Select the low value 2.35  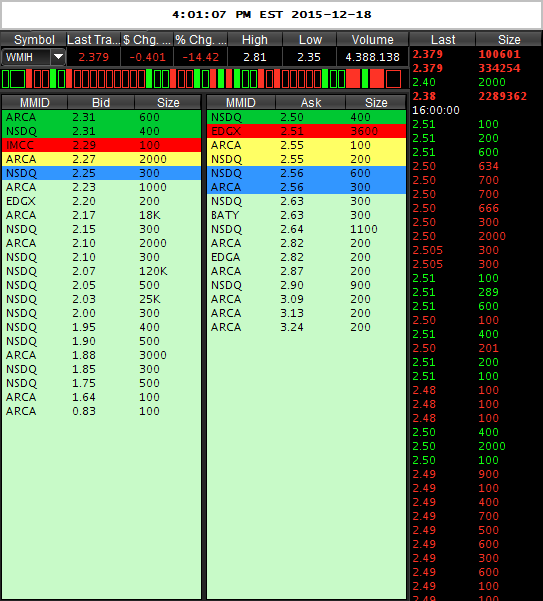pyautogui.click(x=309, y=57)
